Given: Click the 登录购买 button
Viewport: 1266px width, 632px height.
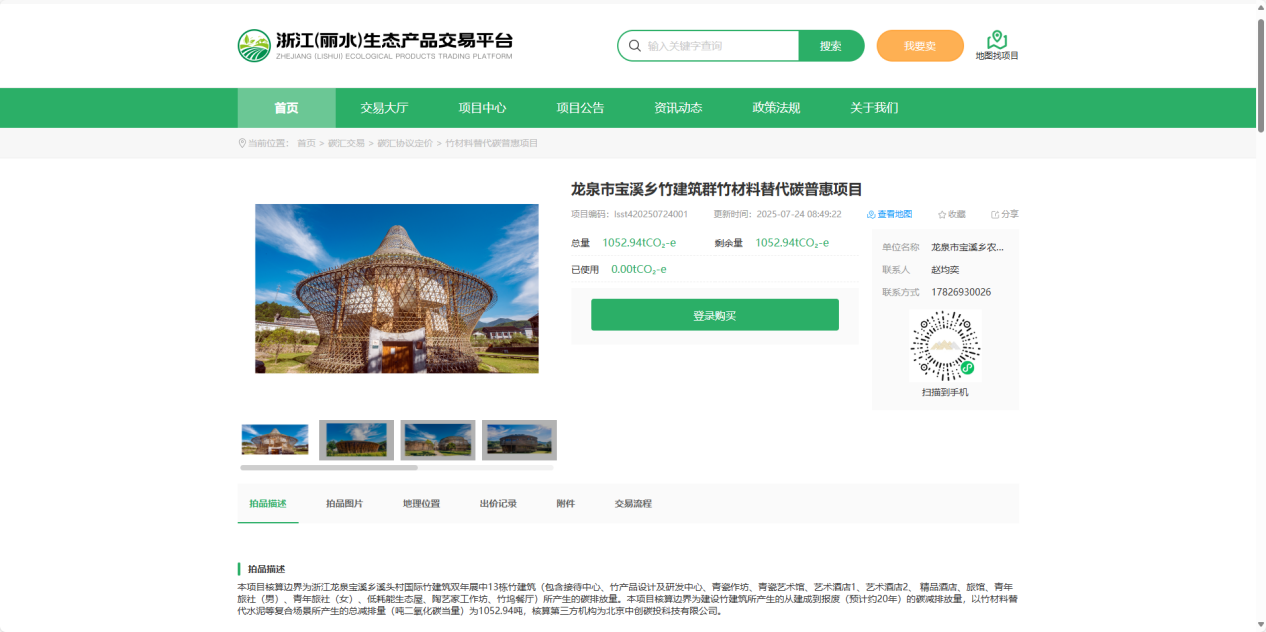Looking at the screenshot, I should coord(714,315).
